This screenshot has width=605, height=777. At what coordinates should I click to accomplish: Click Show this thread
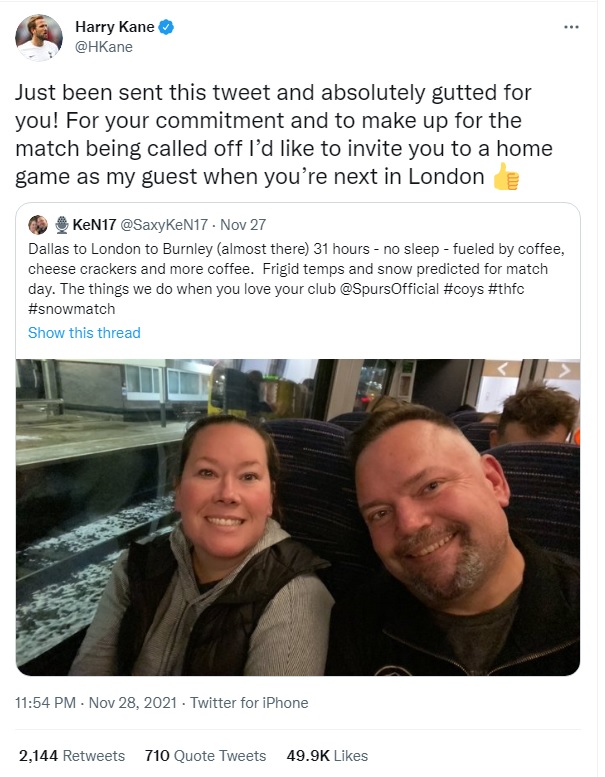pos(84,333)
